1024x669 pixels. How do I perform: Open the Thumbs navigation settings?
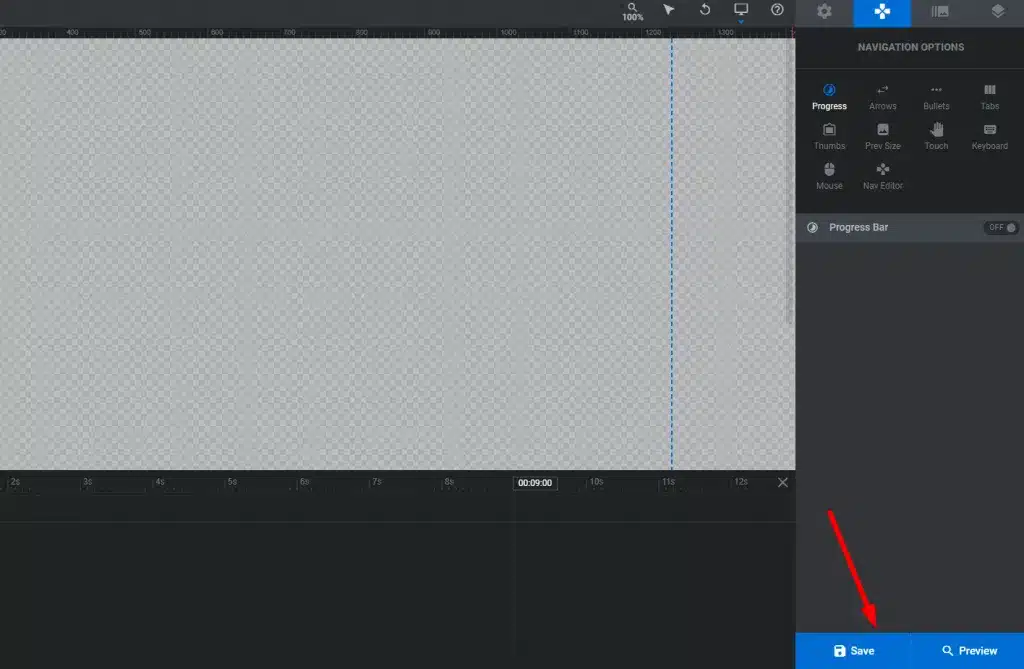(x=829, y=136)
